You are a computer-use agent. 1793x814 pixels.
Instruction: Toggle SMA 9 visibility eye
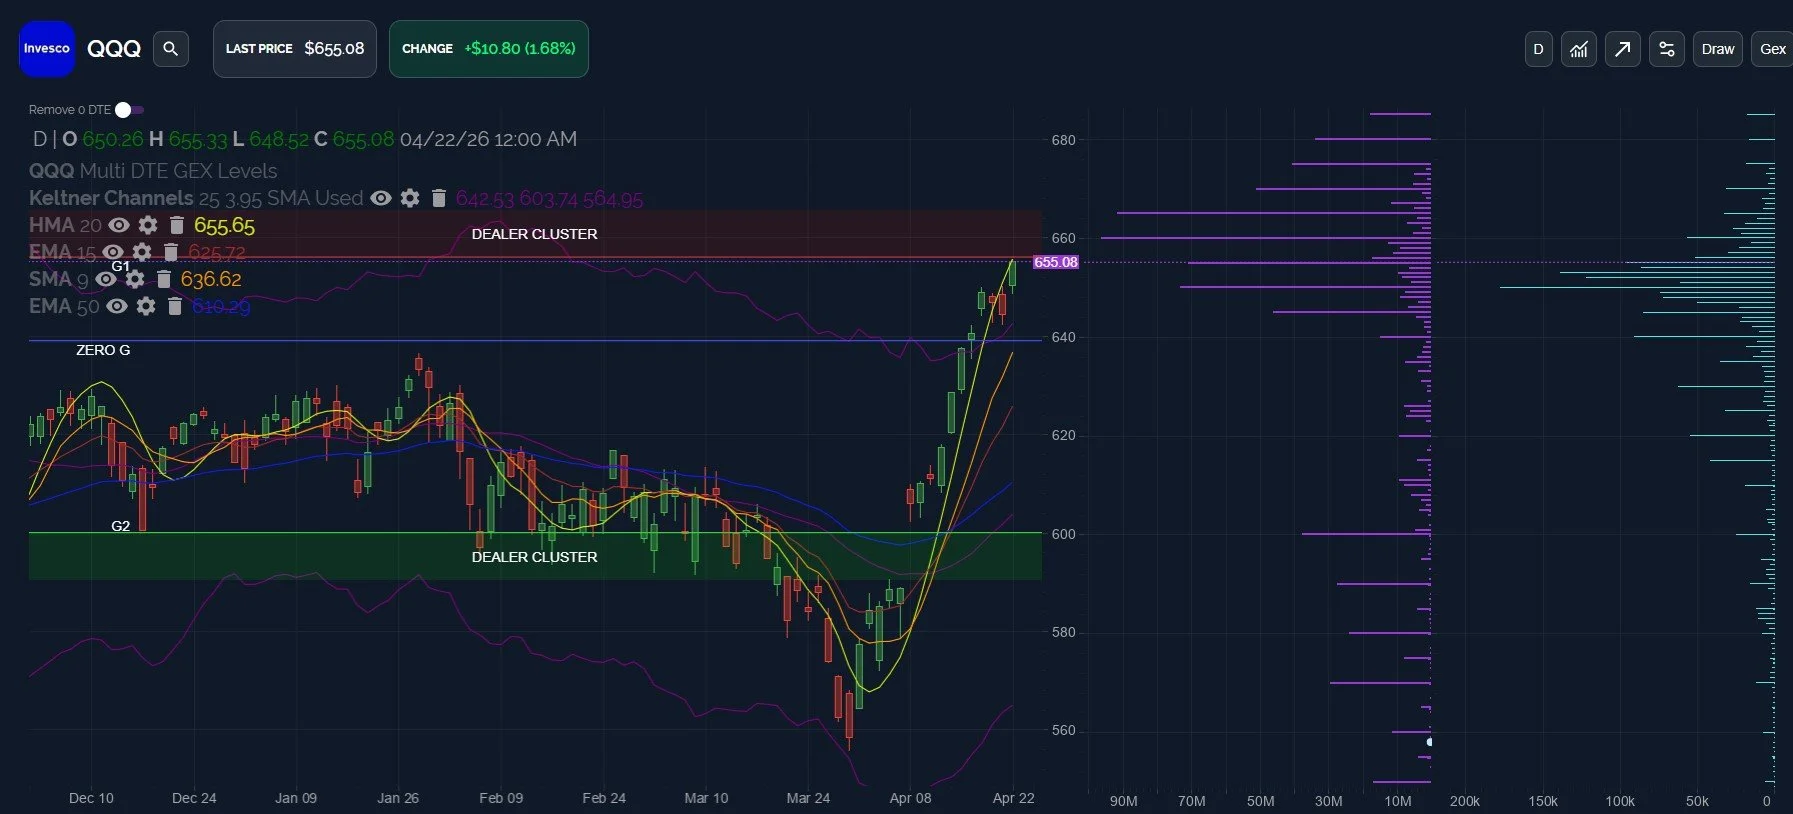click(106, 279)
